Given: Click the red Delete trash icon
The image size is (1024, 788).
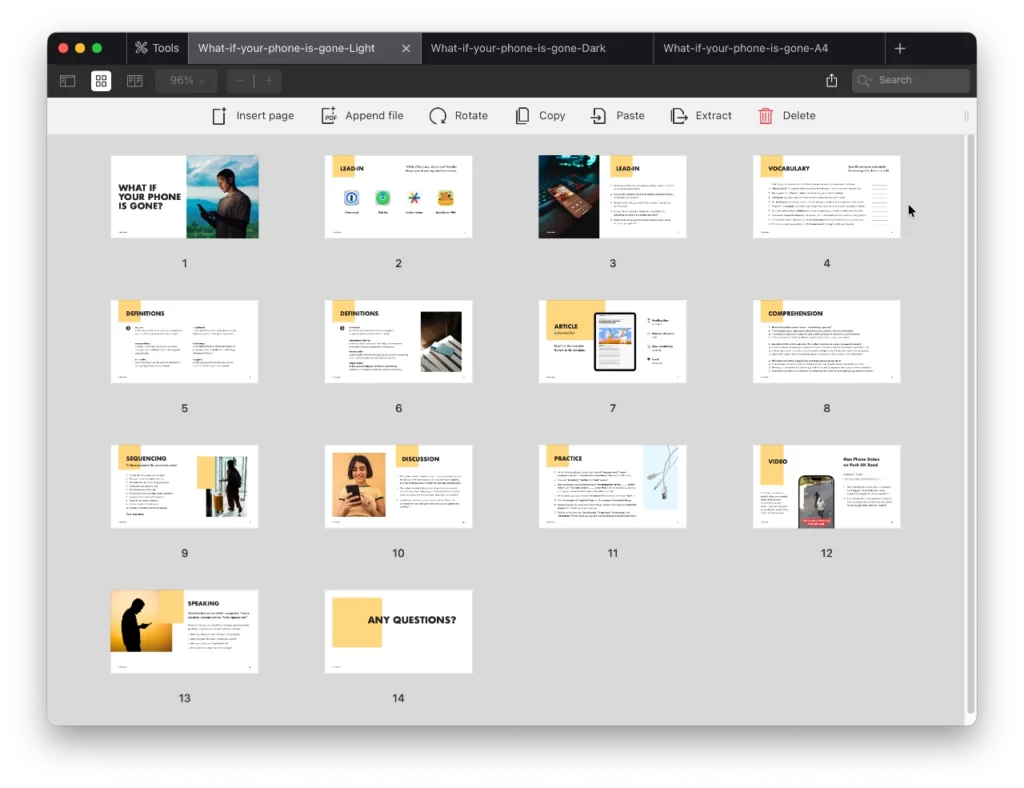Looking at the screenshot, I should 766,116.
